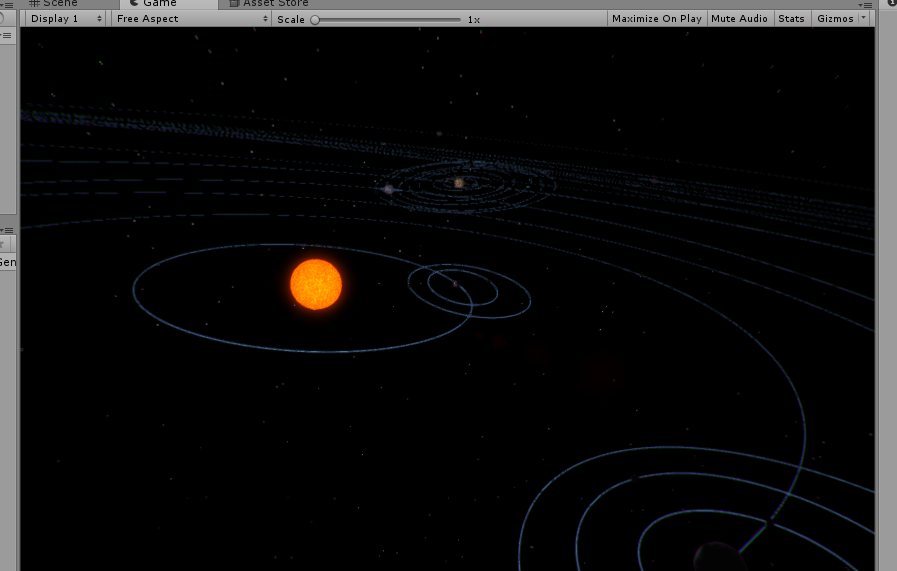This screenshot has width=897, height=571.
Task: Click the small planet right of the sun
Action: pyautogui.click(x=455, y=284)
